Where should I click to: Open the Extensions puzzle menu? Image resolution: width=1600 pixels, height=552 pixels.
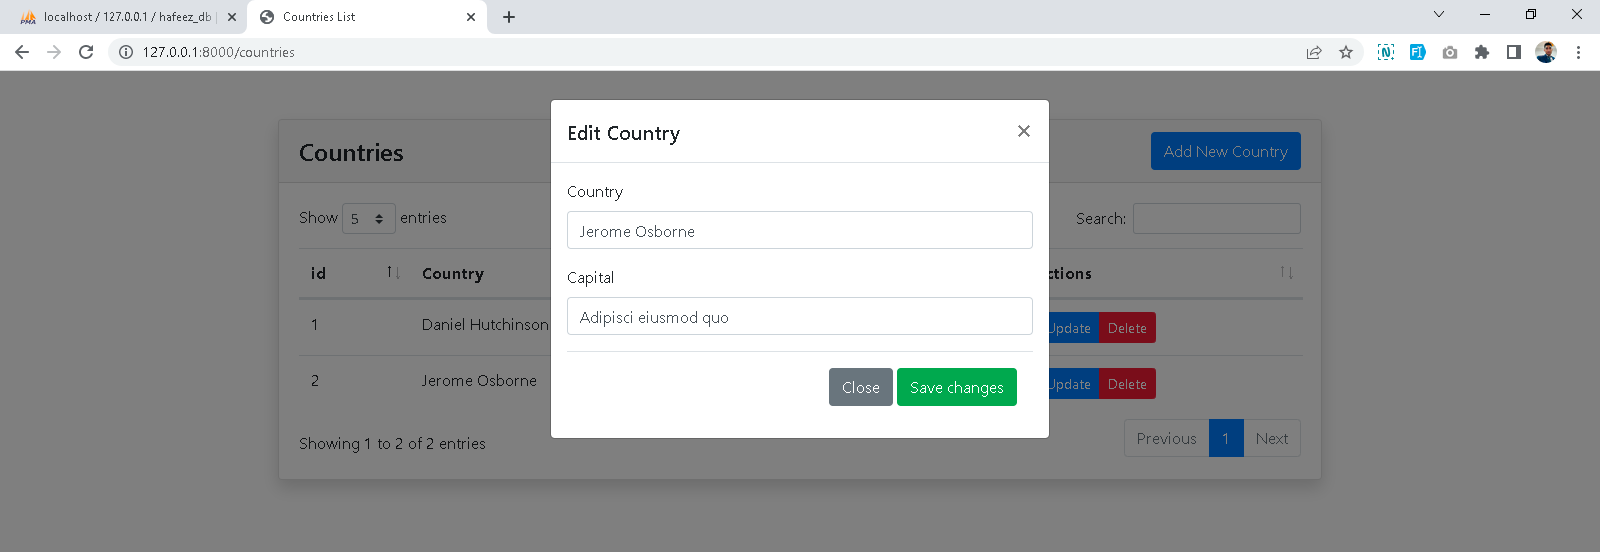[x=1482, y=52]
